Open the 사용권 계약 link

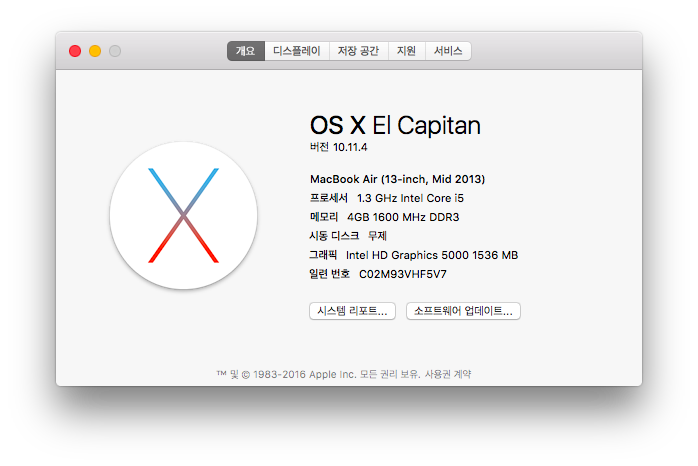click(447, 374)
